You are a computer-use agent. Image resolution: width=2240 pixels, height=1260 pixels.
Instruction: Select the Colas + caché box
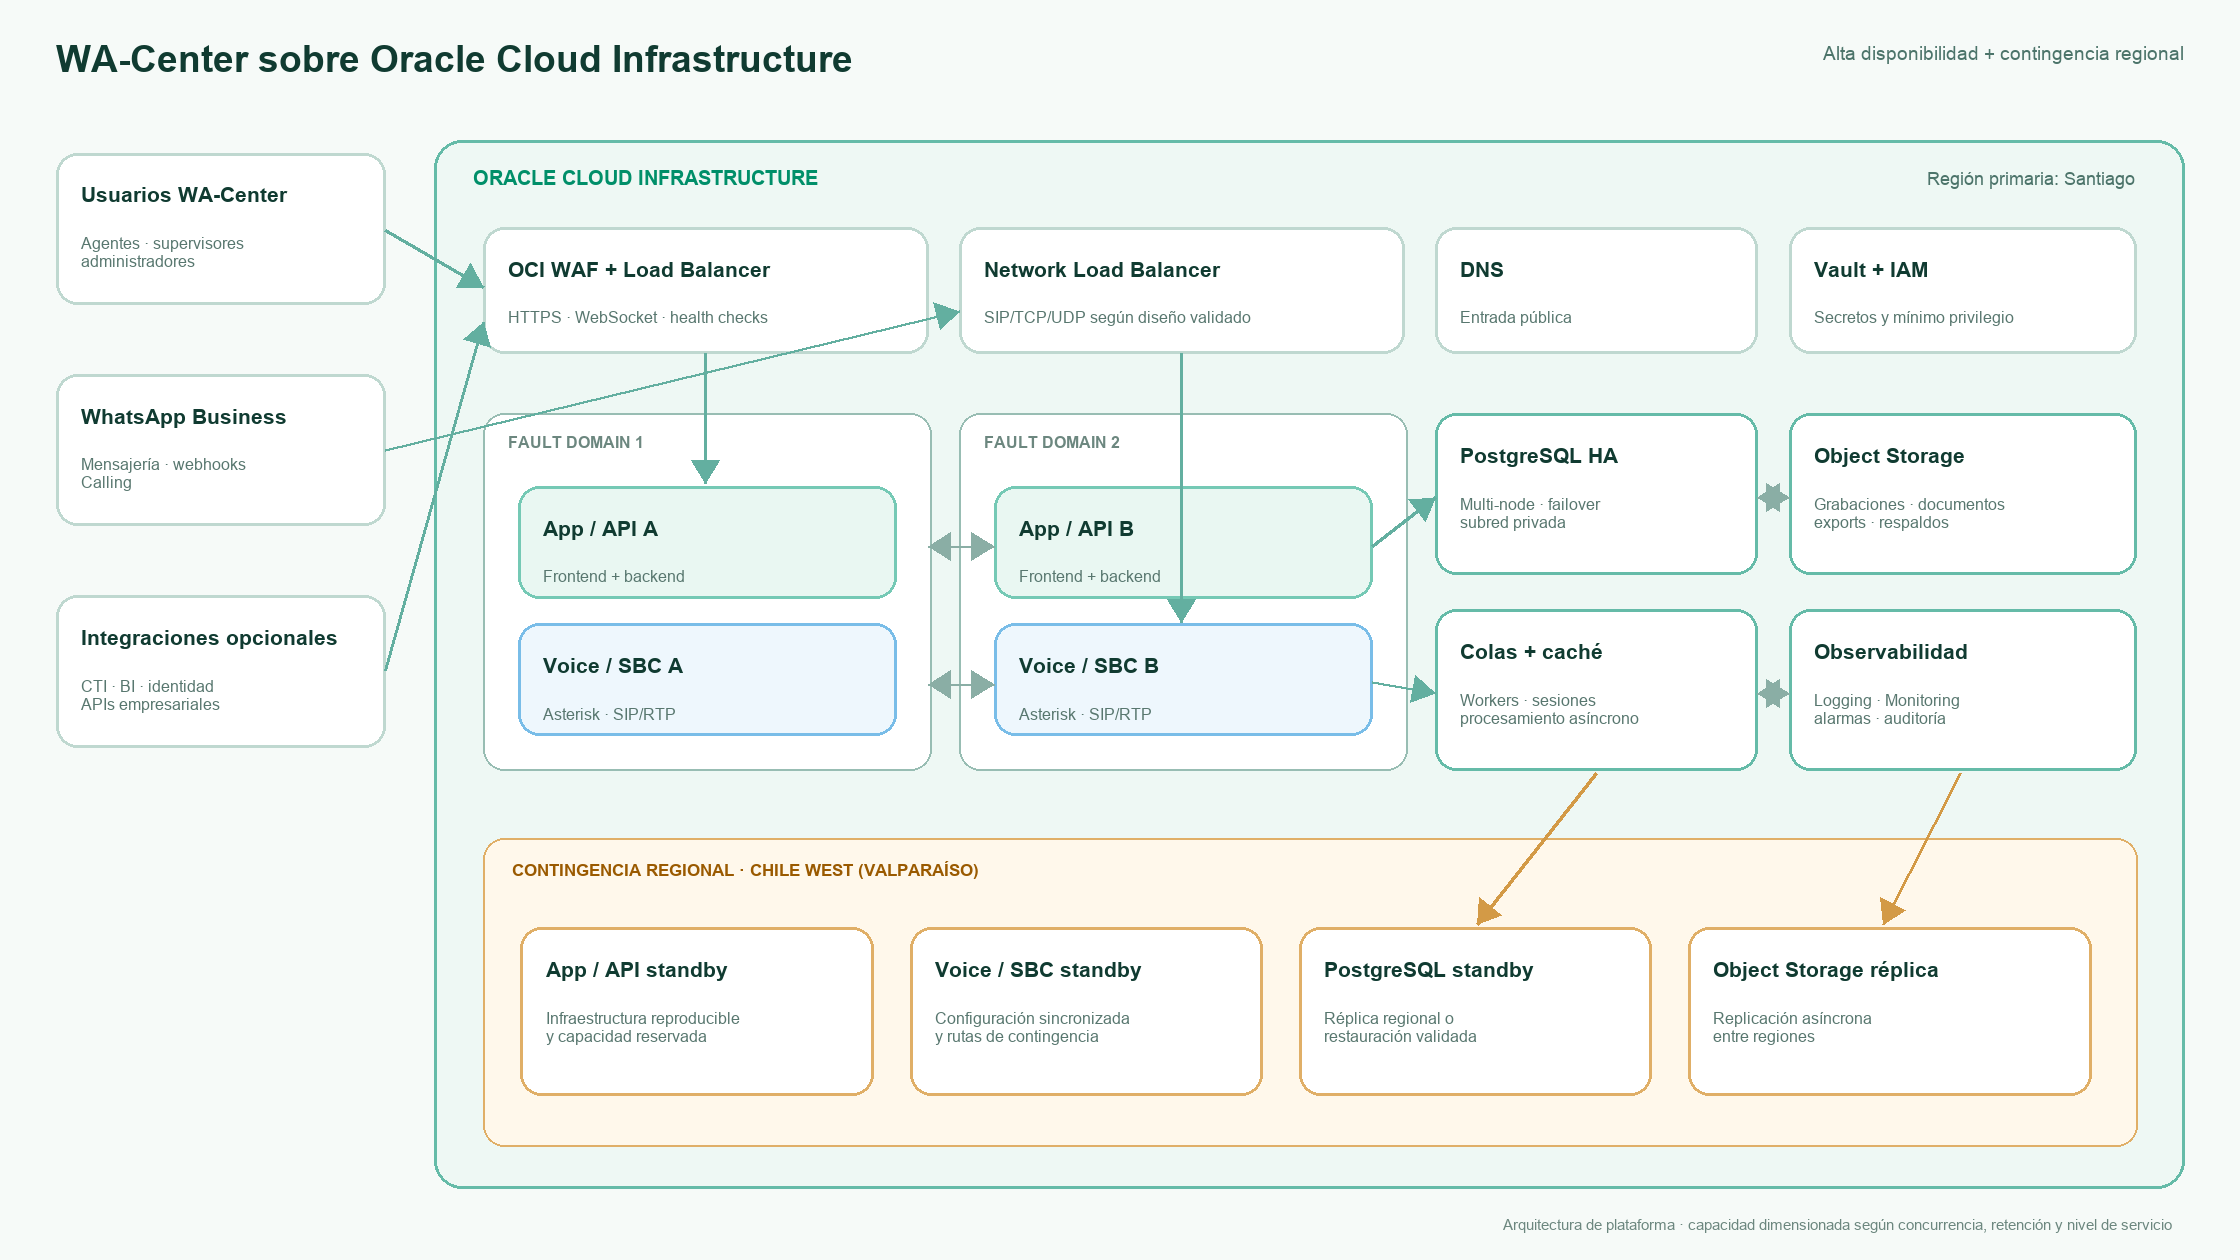pyautogui.click(x=1596, y=690)
